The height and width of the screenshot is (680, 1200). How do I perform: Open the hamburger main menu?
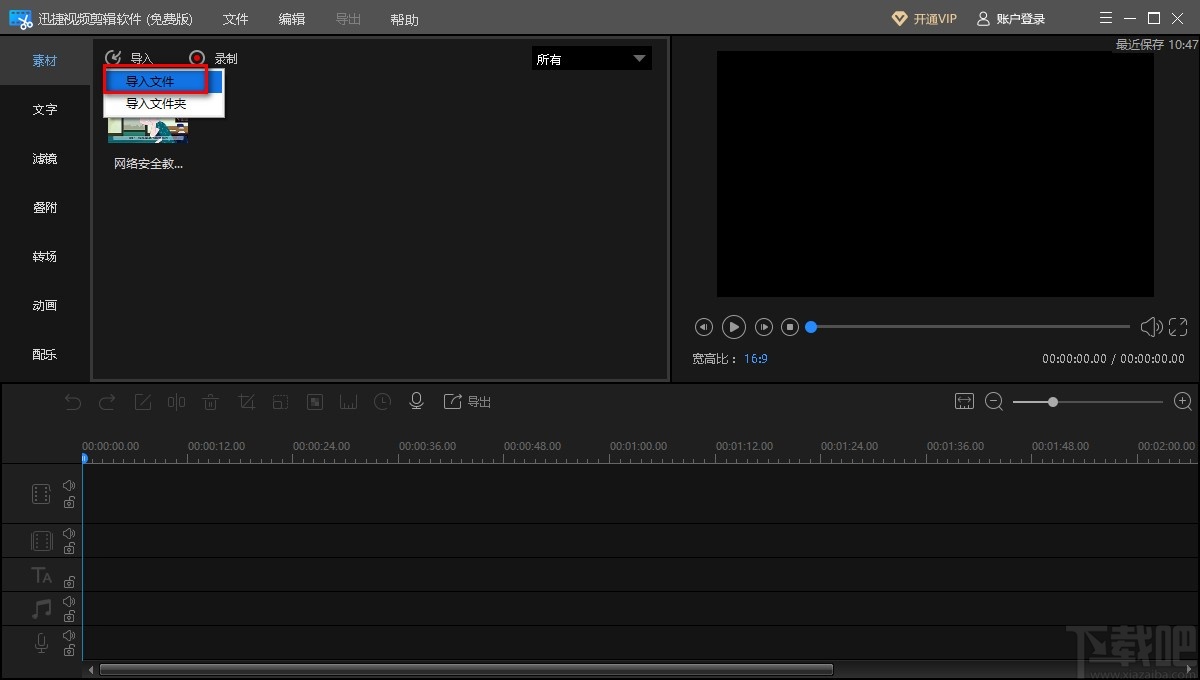1105,18
